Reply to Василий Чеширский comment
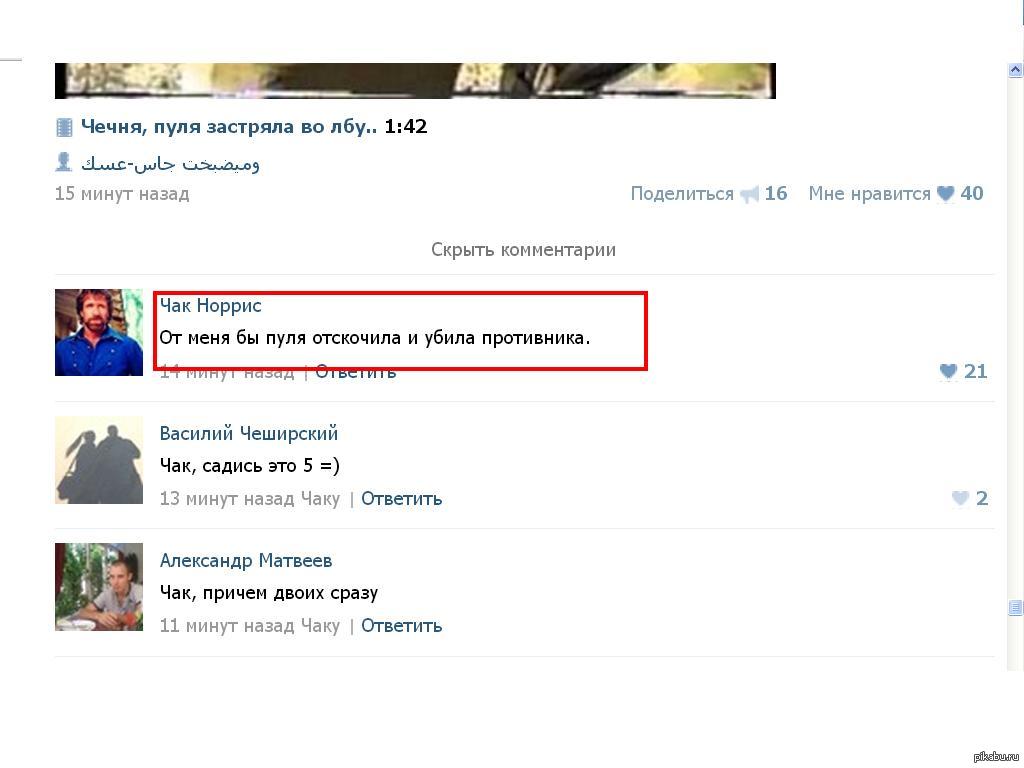 point(402,499)
